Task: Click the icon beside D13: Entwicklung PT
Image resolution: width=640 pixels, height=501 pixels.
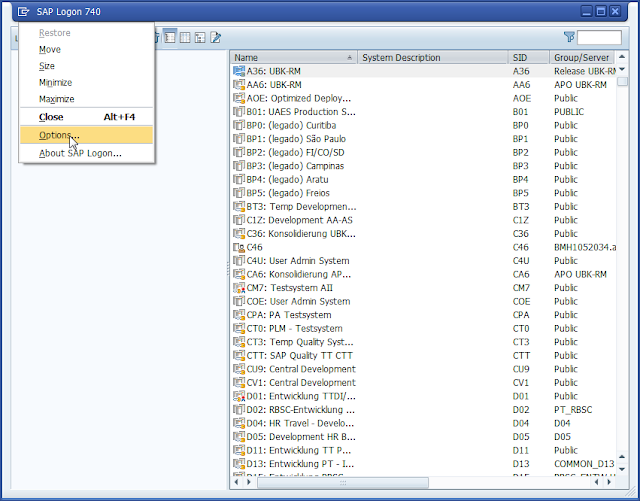Action: (x=239, y=464)
